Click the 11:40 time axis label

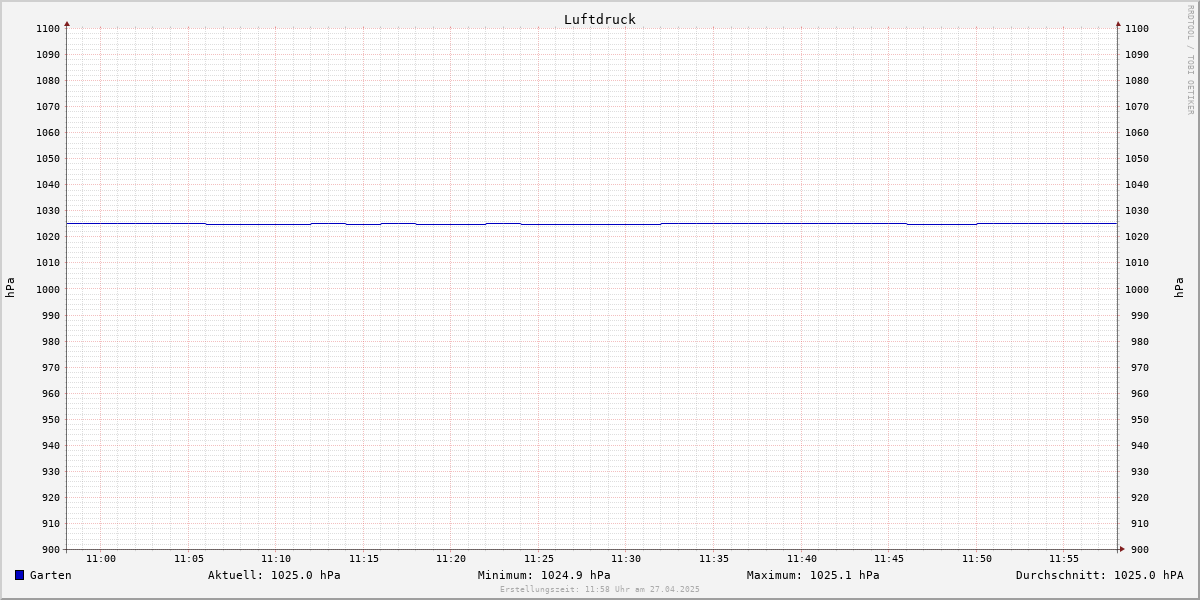pyautogui.click(x=802, y=558)
